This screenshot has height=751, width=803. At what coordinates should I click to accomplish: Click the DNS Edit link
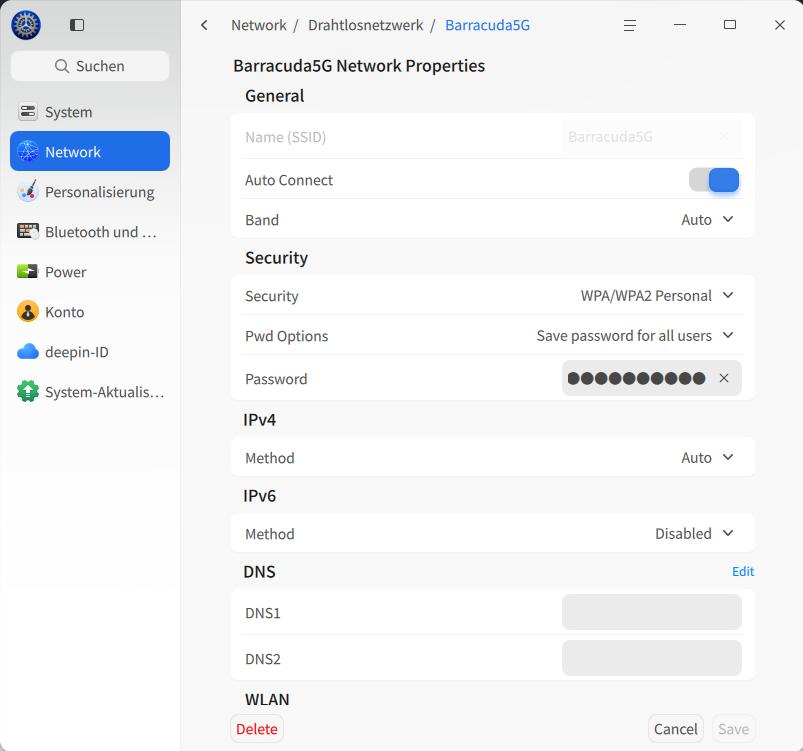pos(743,571)
